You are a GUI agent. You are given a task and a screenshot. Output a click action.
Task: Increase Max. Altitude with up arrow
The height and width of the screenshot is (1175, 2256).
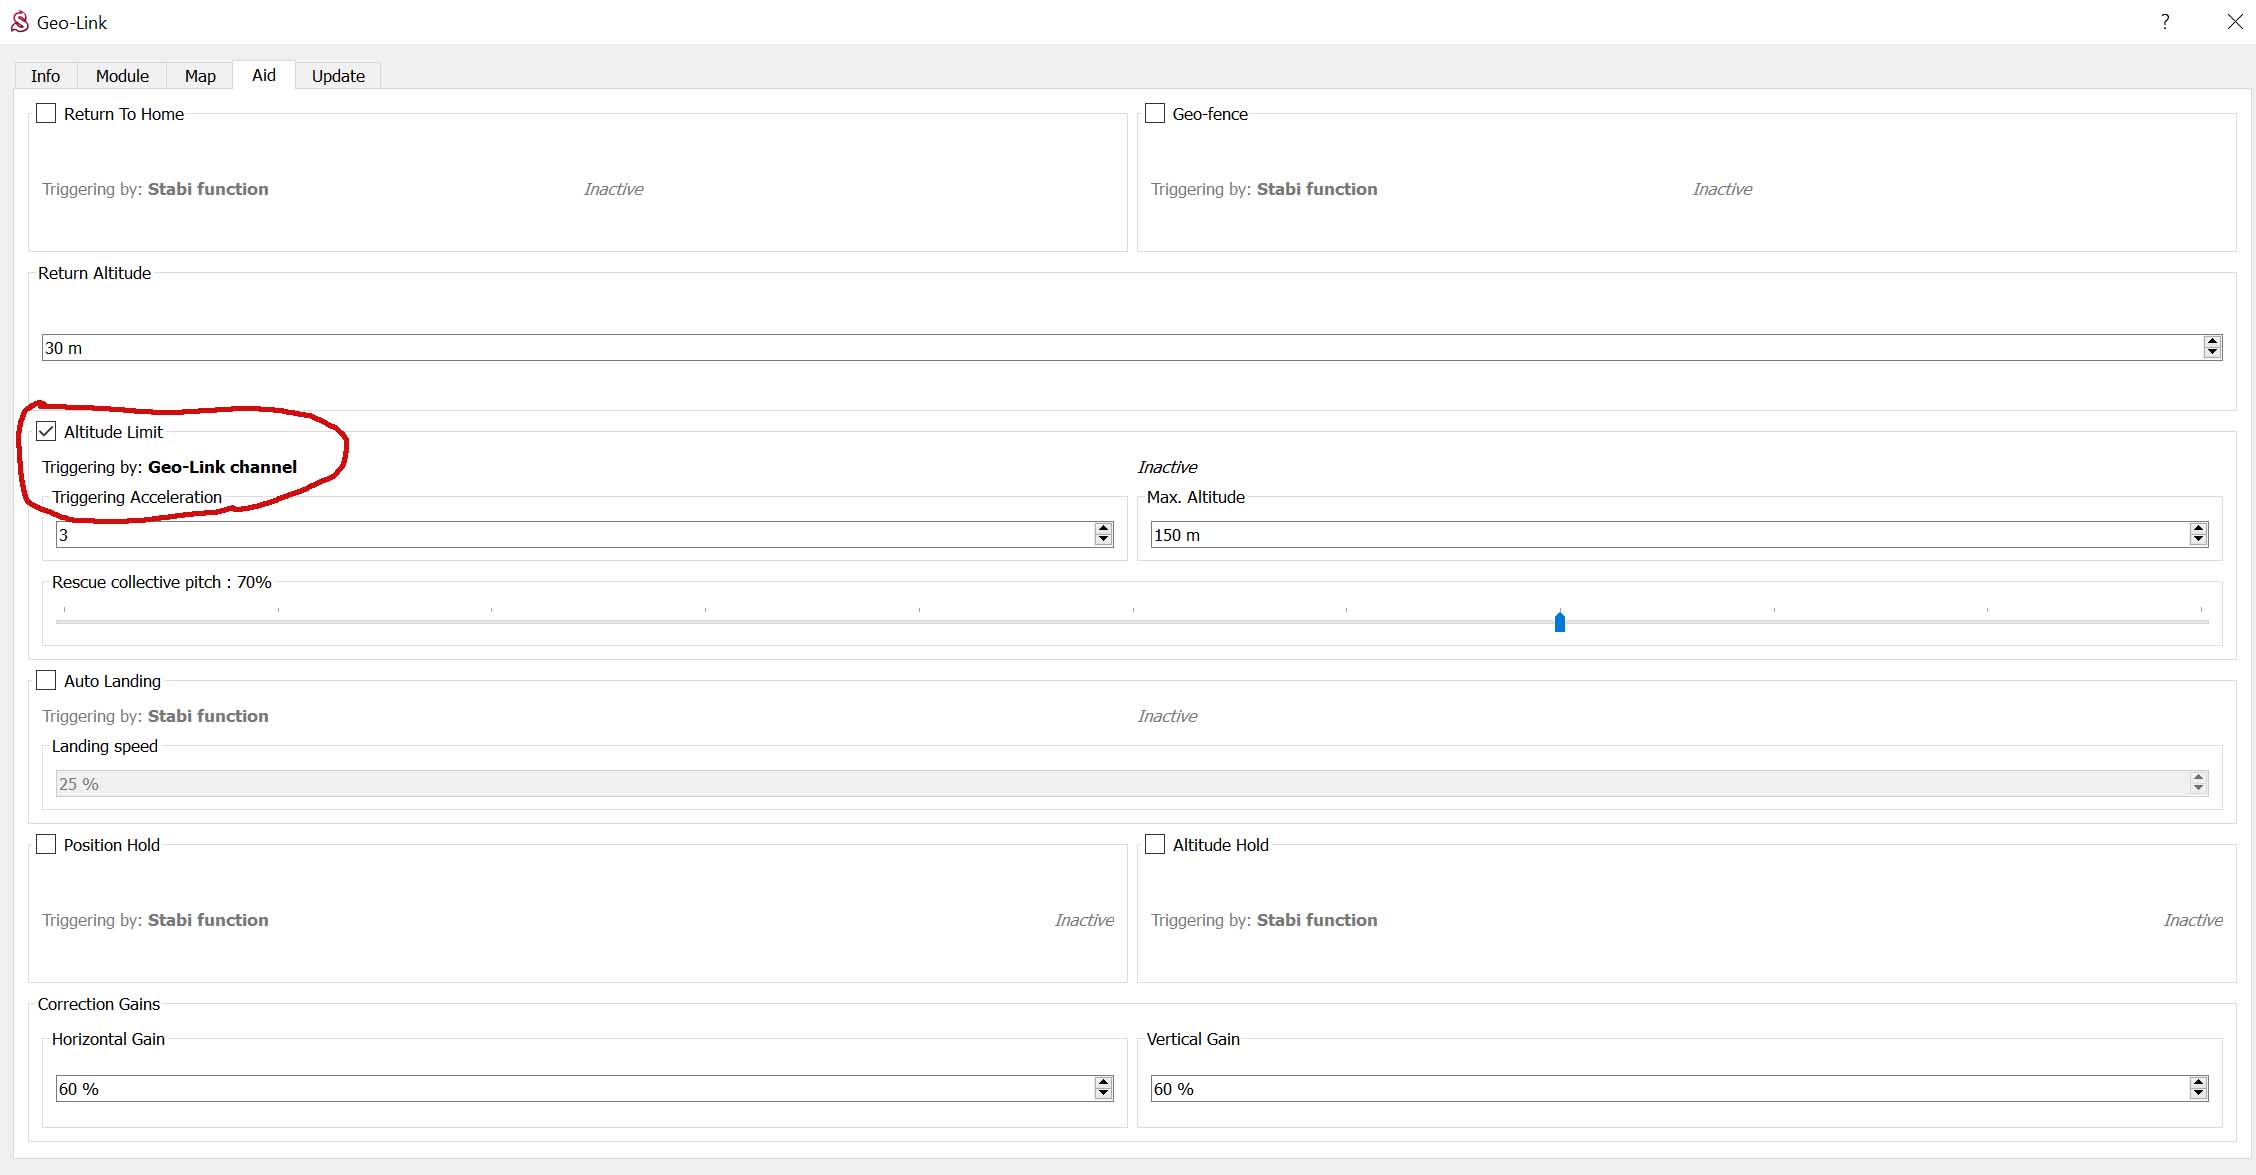coord(2198,529)
